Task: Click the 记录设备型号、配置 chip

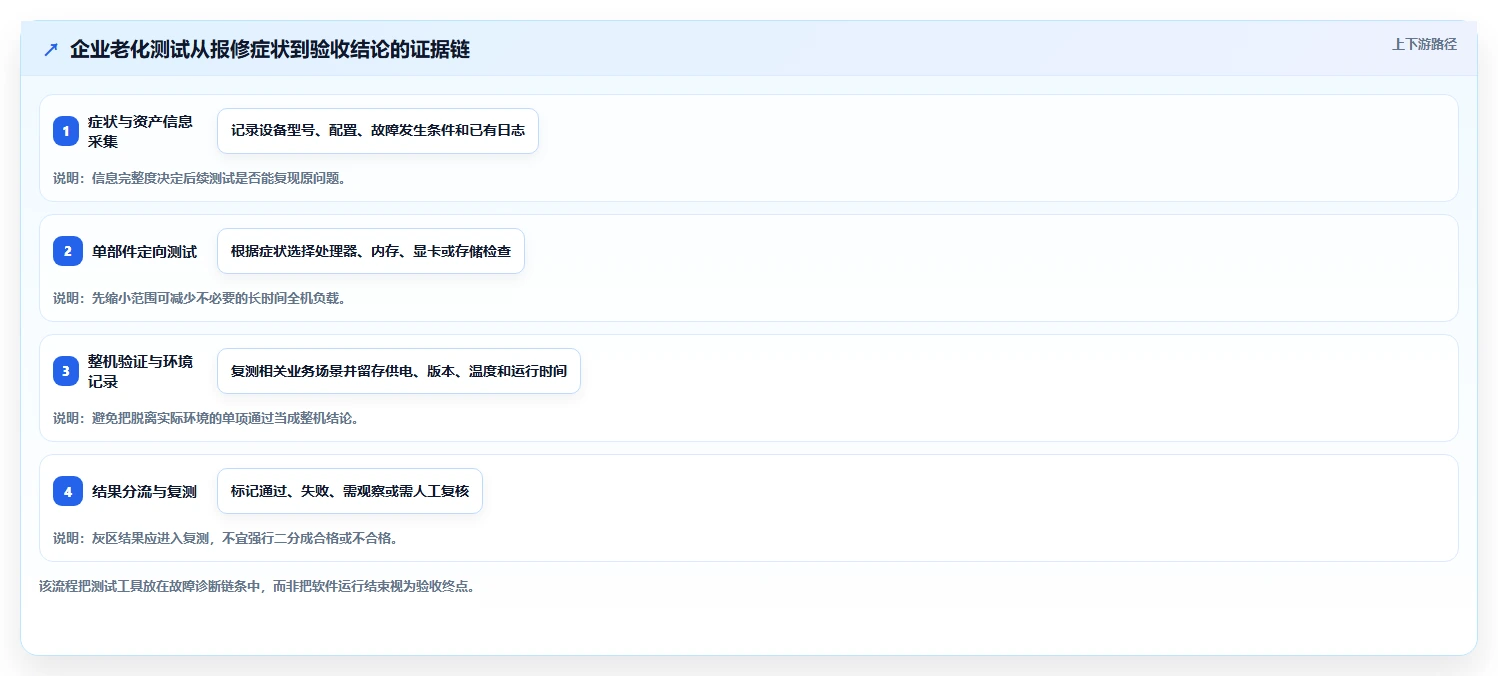Action: tap(378, 131)
